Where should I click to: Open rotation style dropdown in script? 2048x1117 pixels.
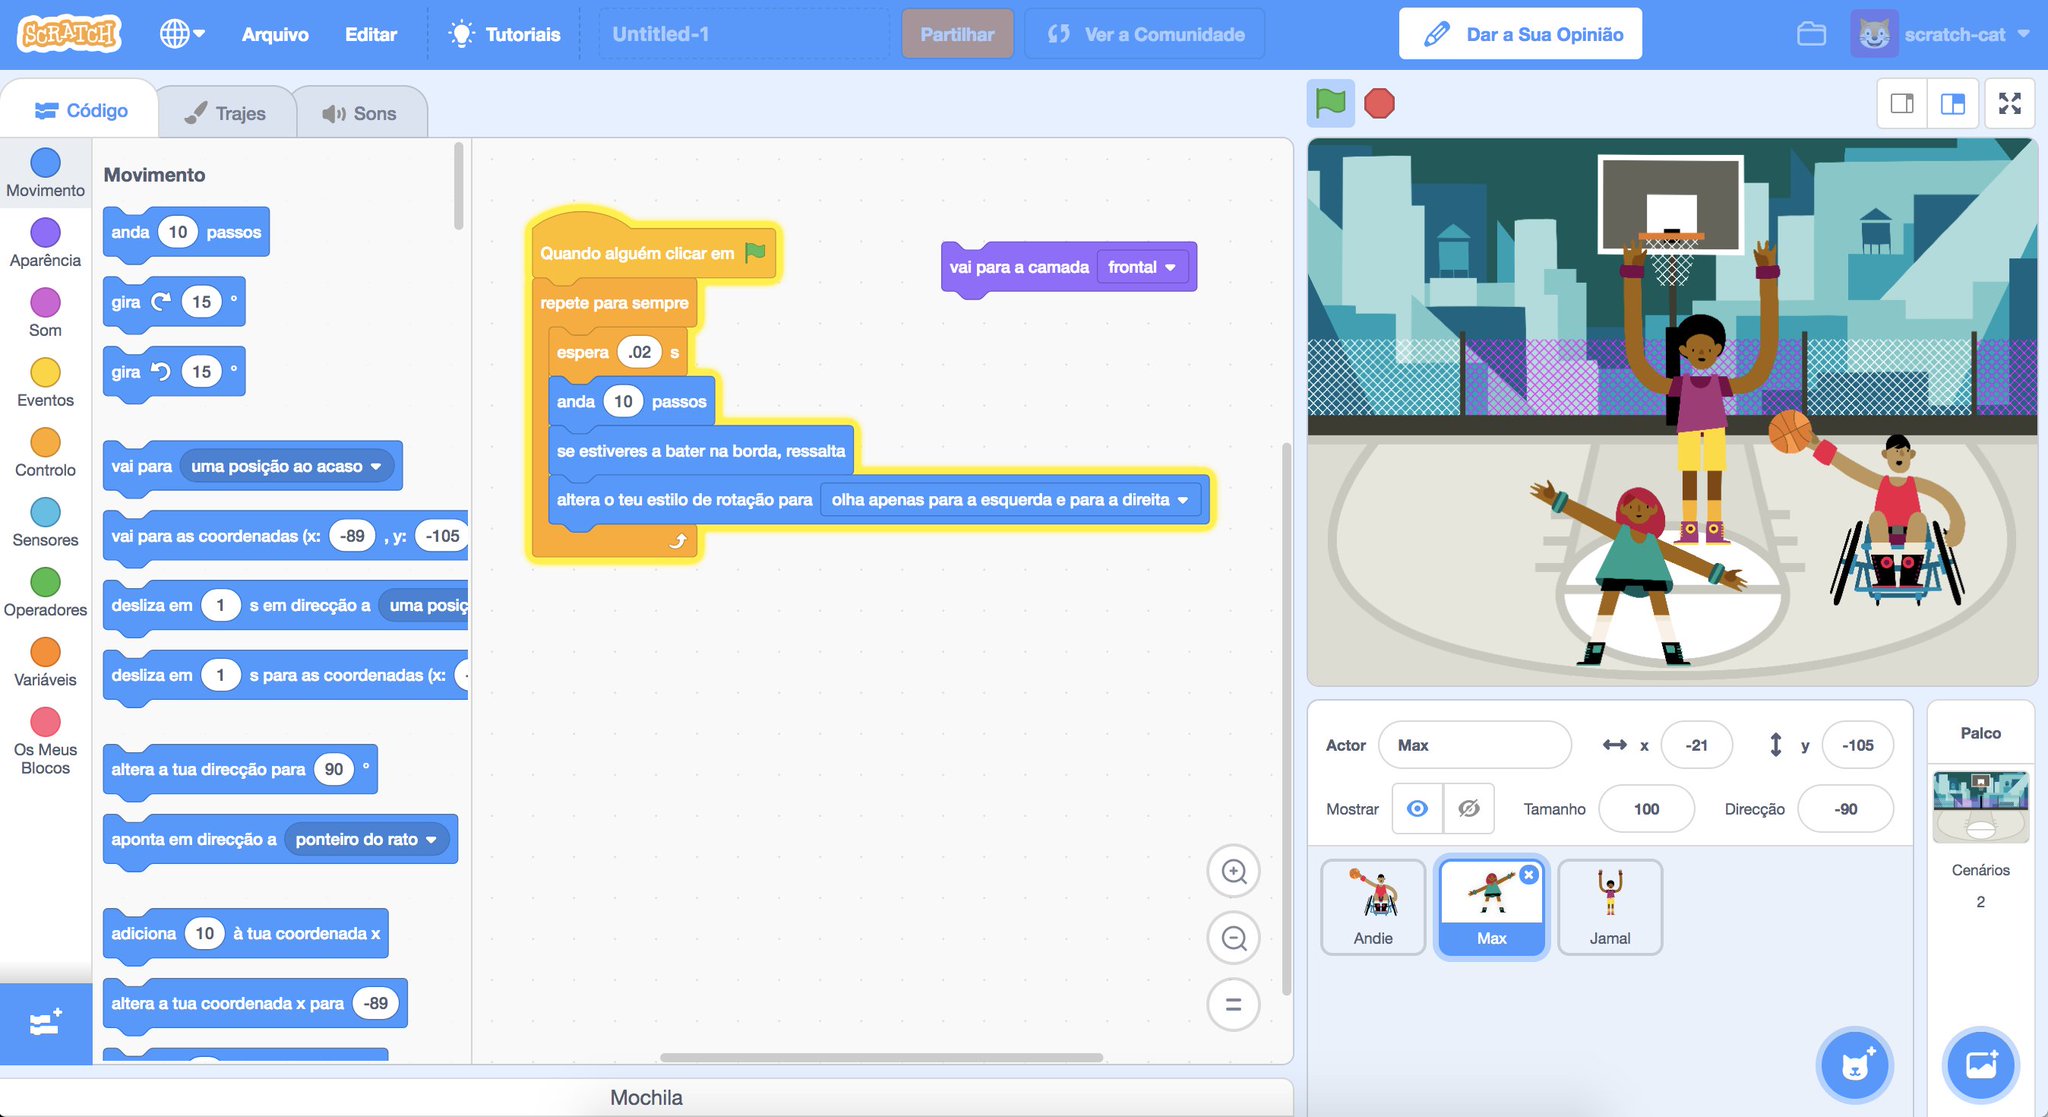[x=1009, y=500]
